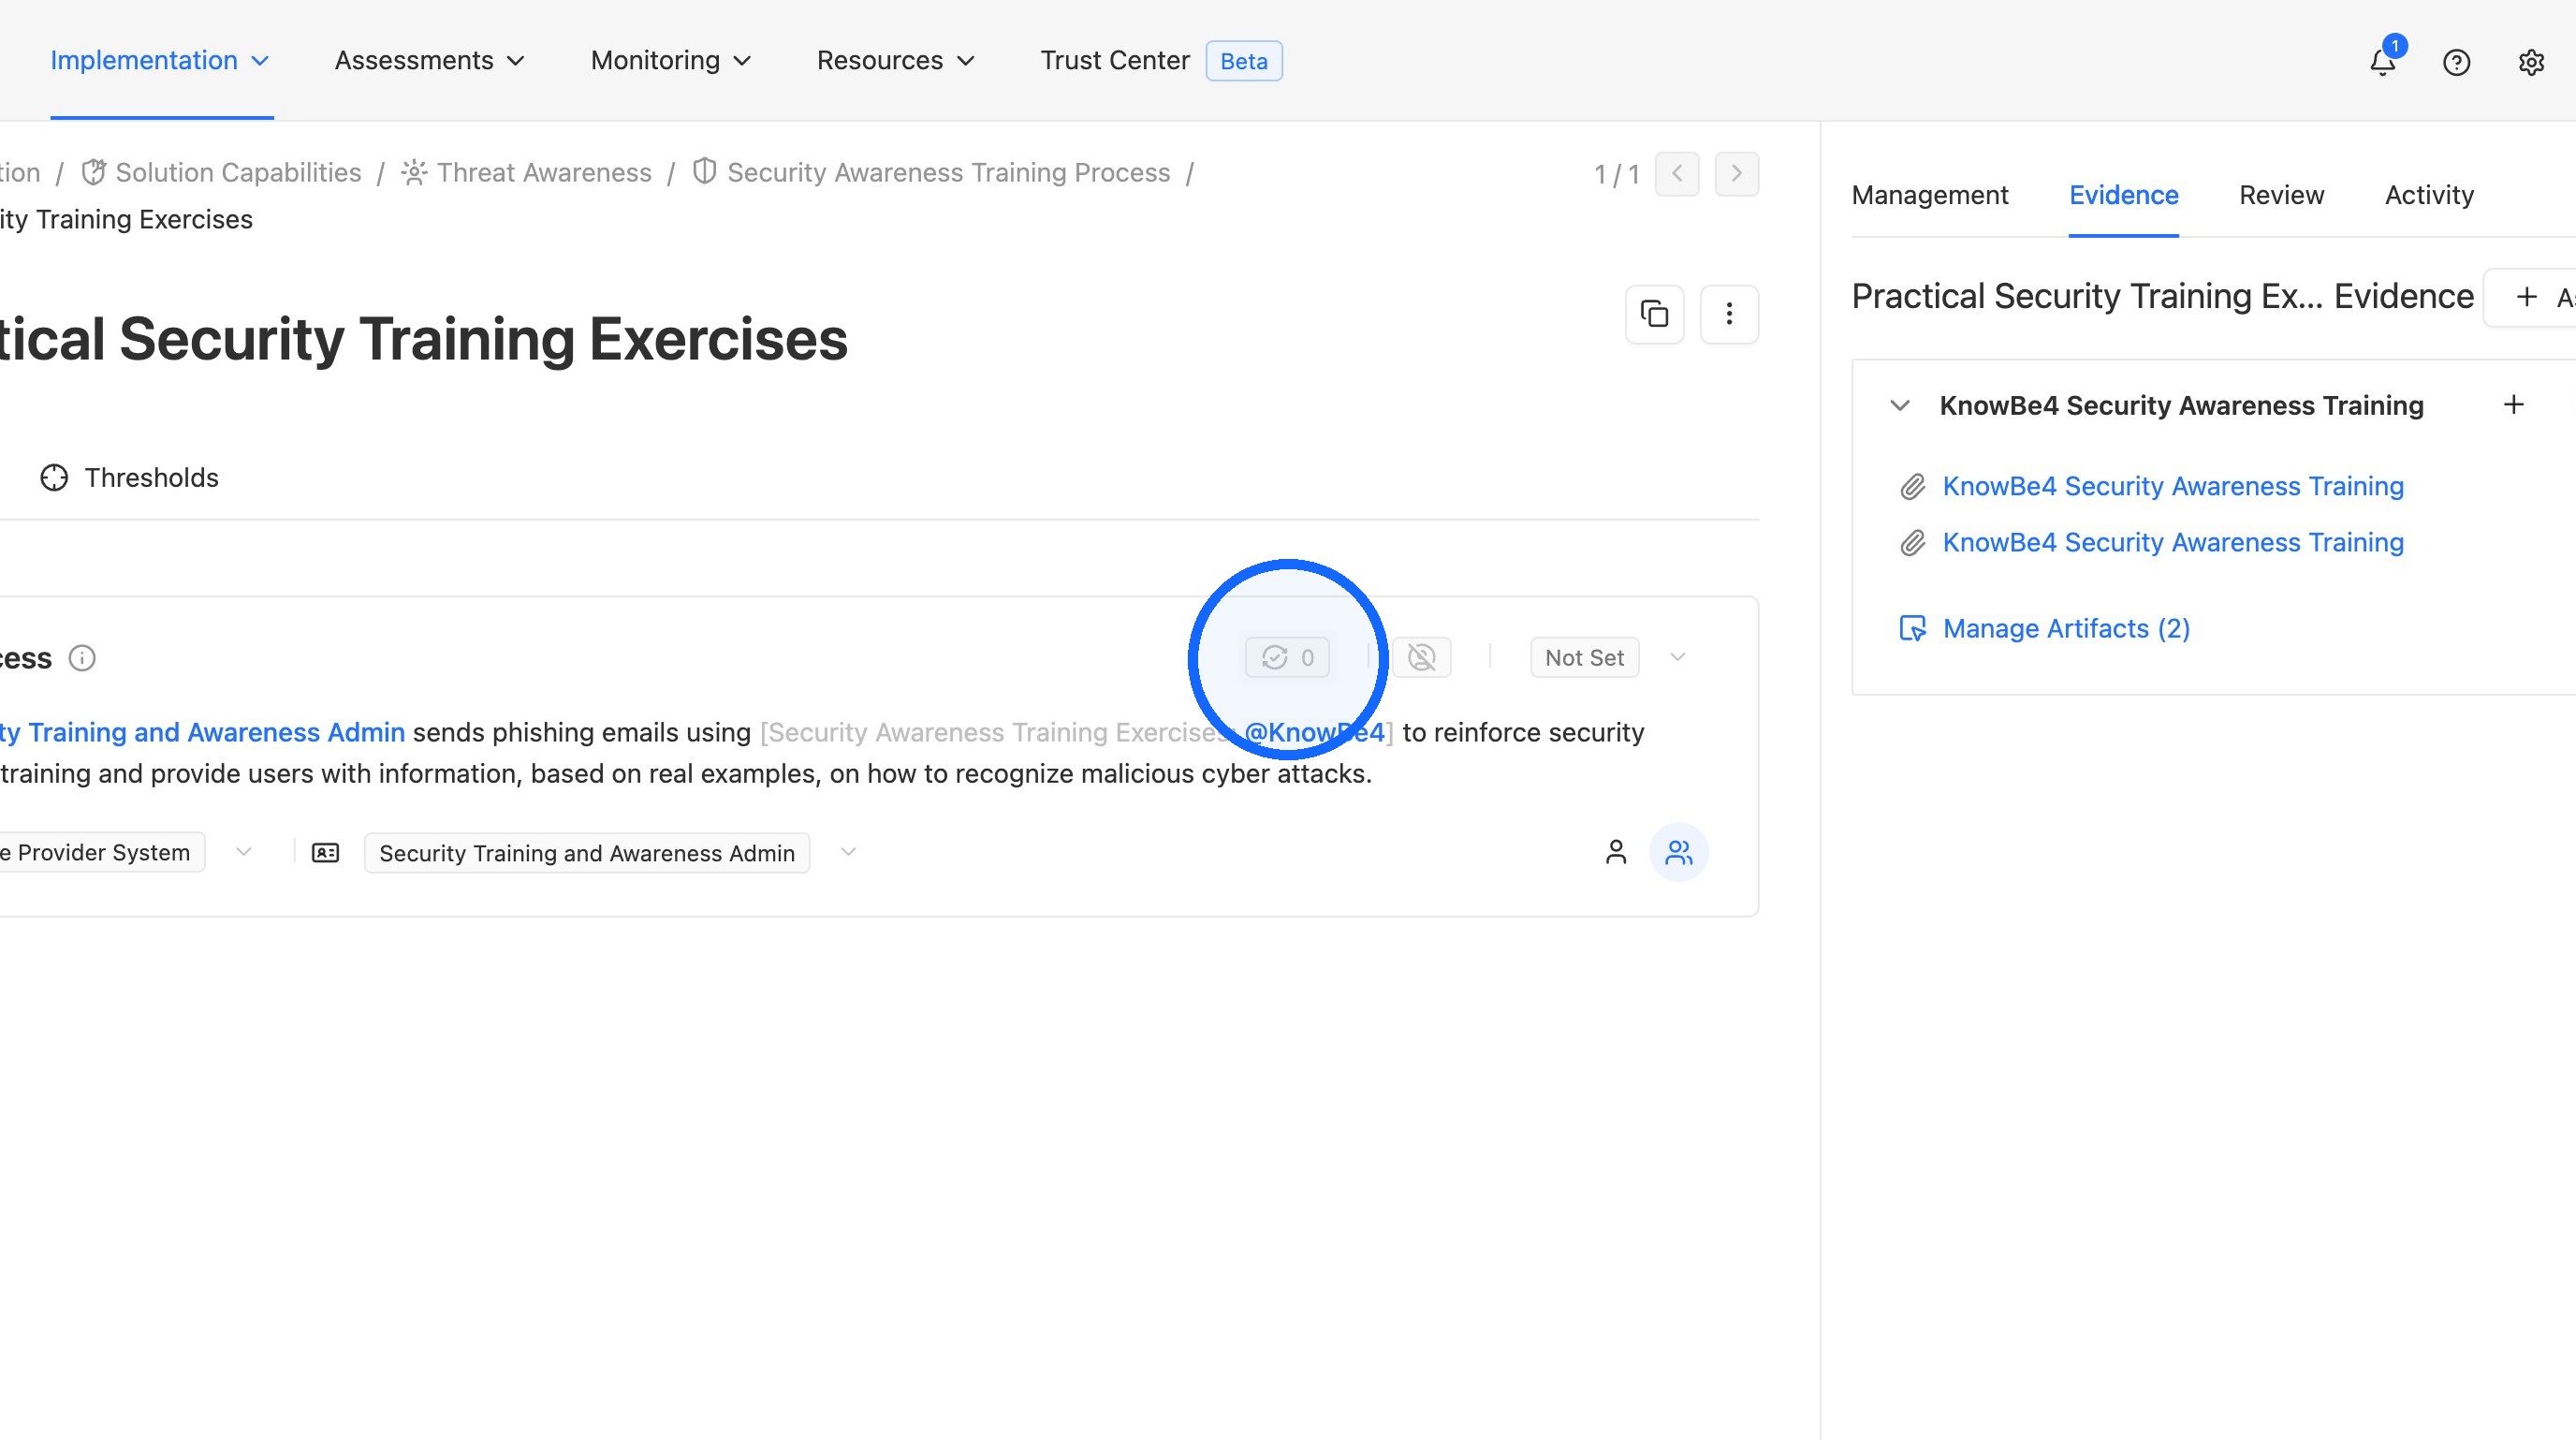2576x1440 pixels.
Task: Open the Implementation menu
Action: pos(160,61)
